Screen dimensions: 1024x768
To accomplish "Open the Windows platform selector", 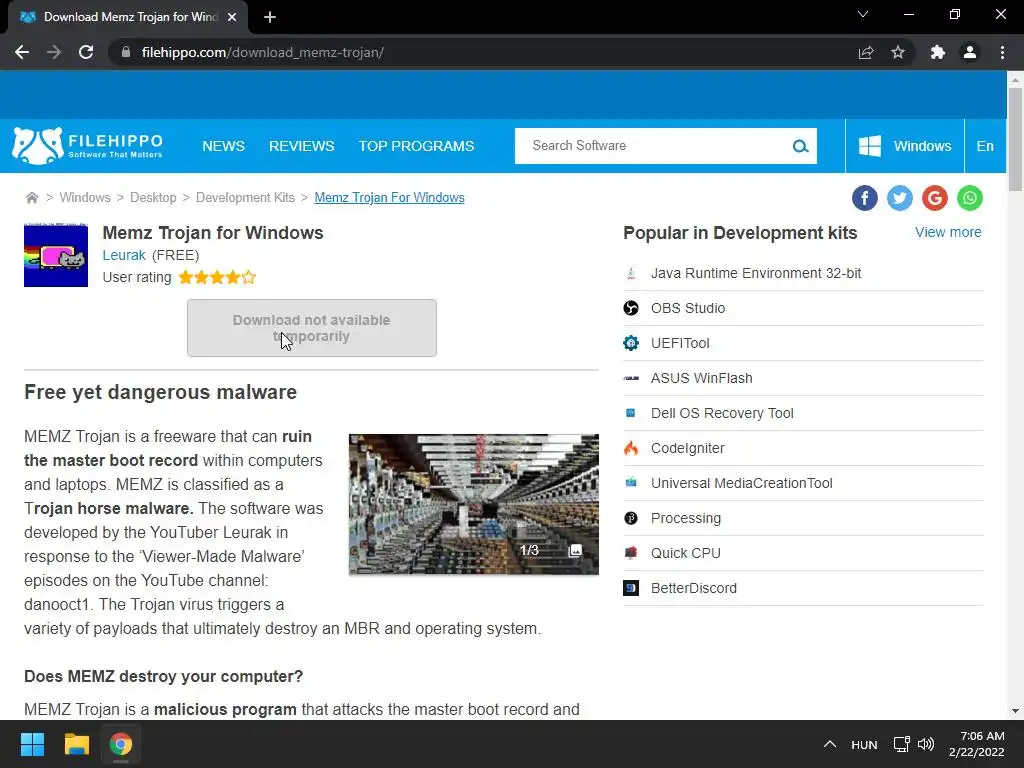I will [x=904, y=146].
